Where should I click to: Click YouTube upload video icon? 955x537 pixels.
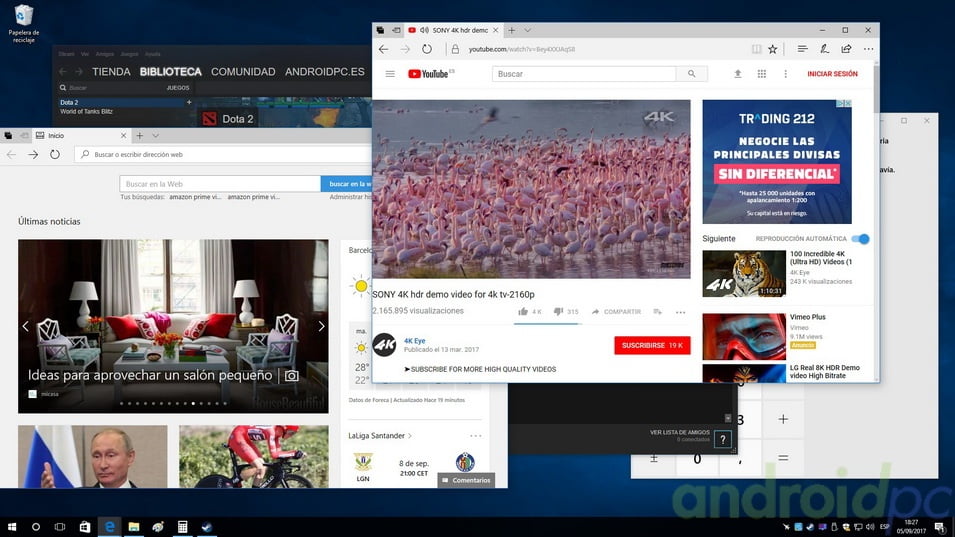[738, 74]
